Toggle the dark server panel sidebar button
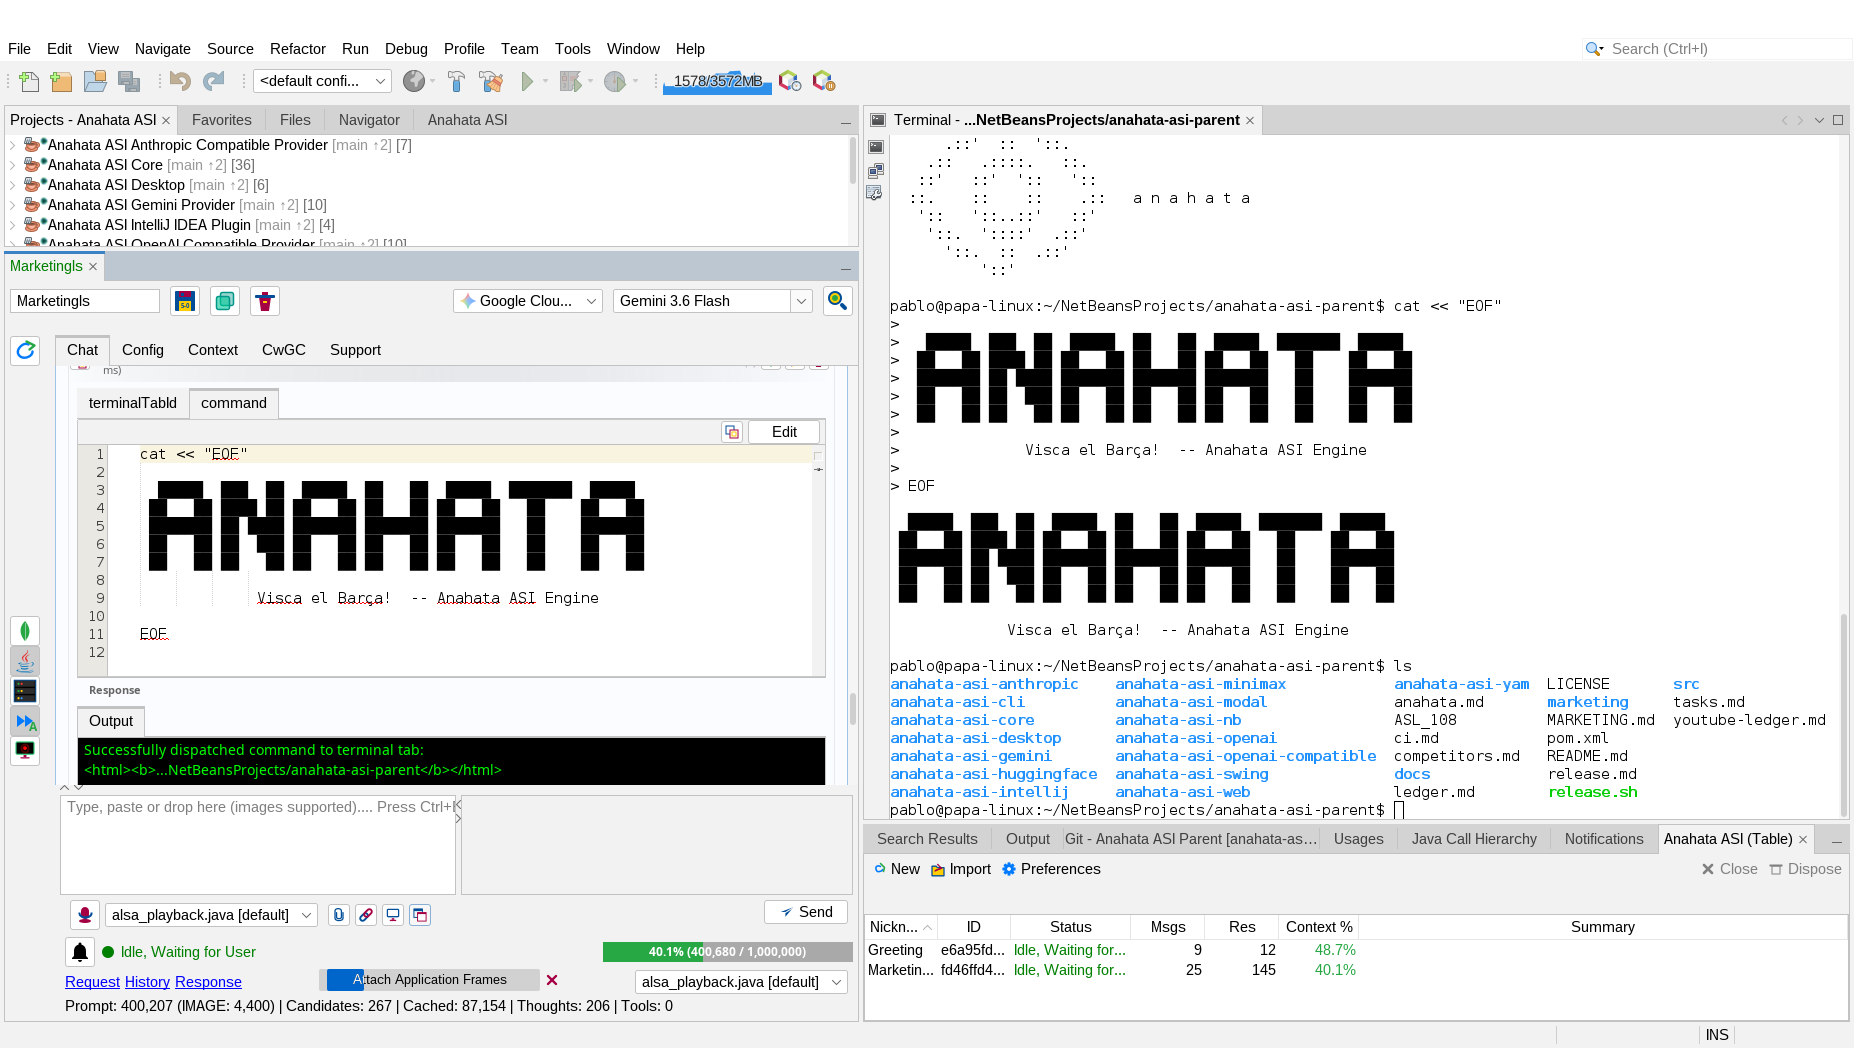This screenshot has height=1048, width=1854. (25, 691)
